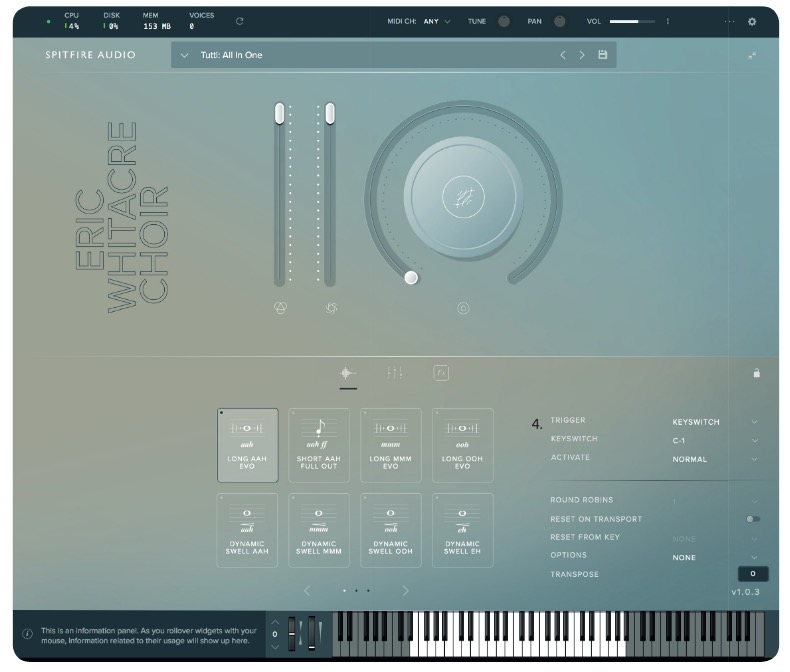Click the circular target icon below the big knob

pyautogui.click(x=463, y=308)
